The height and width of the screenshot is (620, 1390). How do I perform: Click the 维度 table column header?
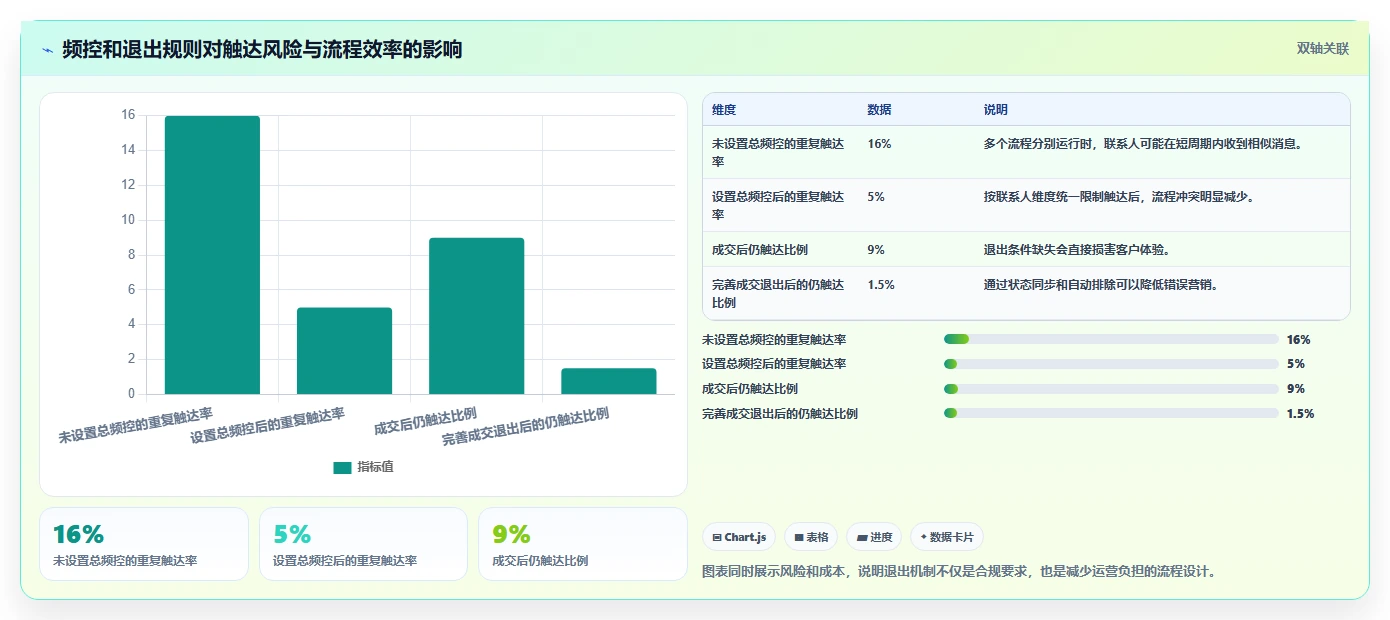pyautogui.click(x=724, y=110)
